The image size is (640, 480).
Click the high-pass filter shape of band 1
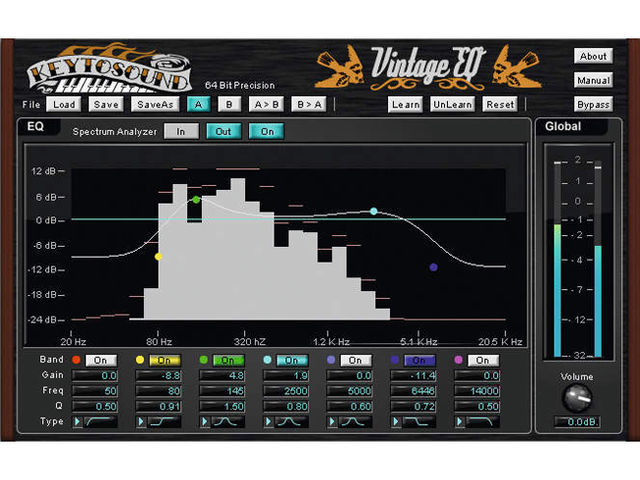coord(100,421)
